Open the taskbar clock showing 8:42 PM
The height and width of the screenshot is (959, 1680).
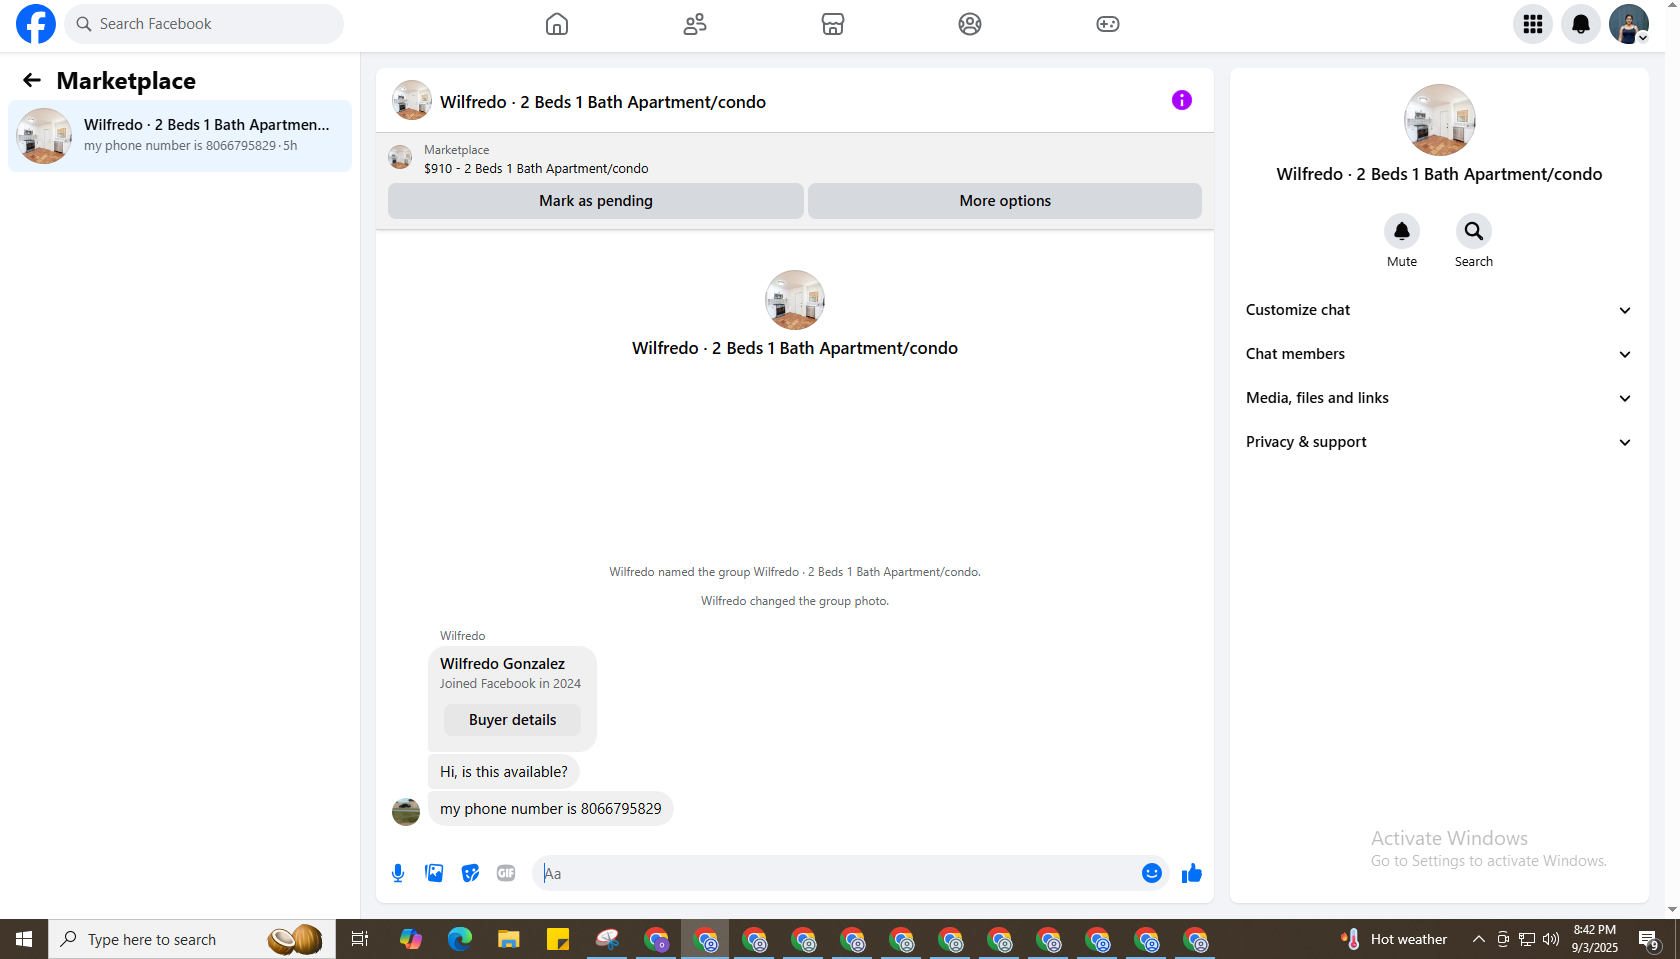1594,939
